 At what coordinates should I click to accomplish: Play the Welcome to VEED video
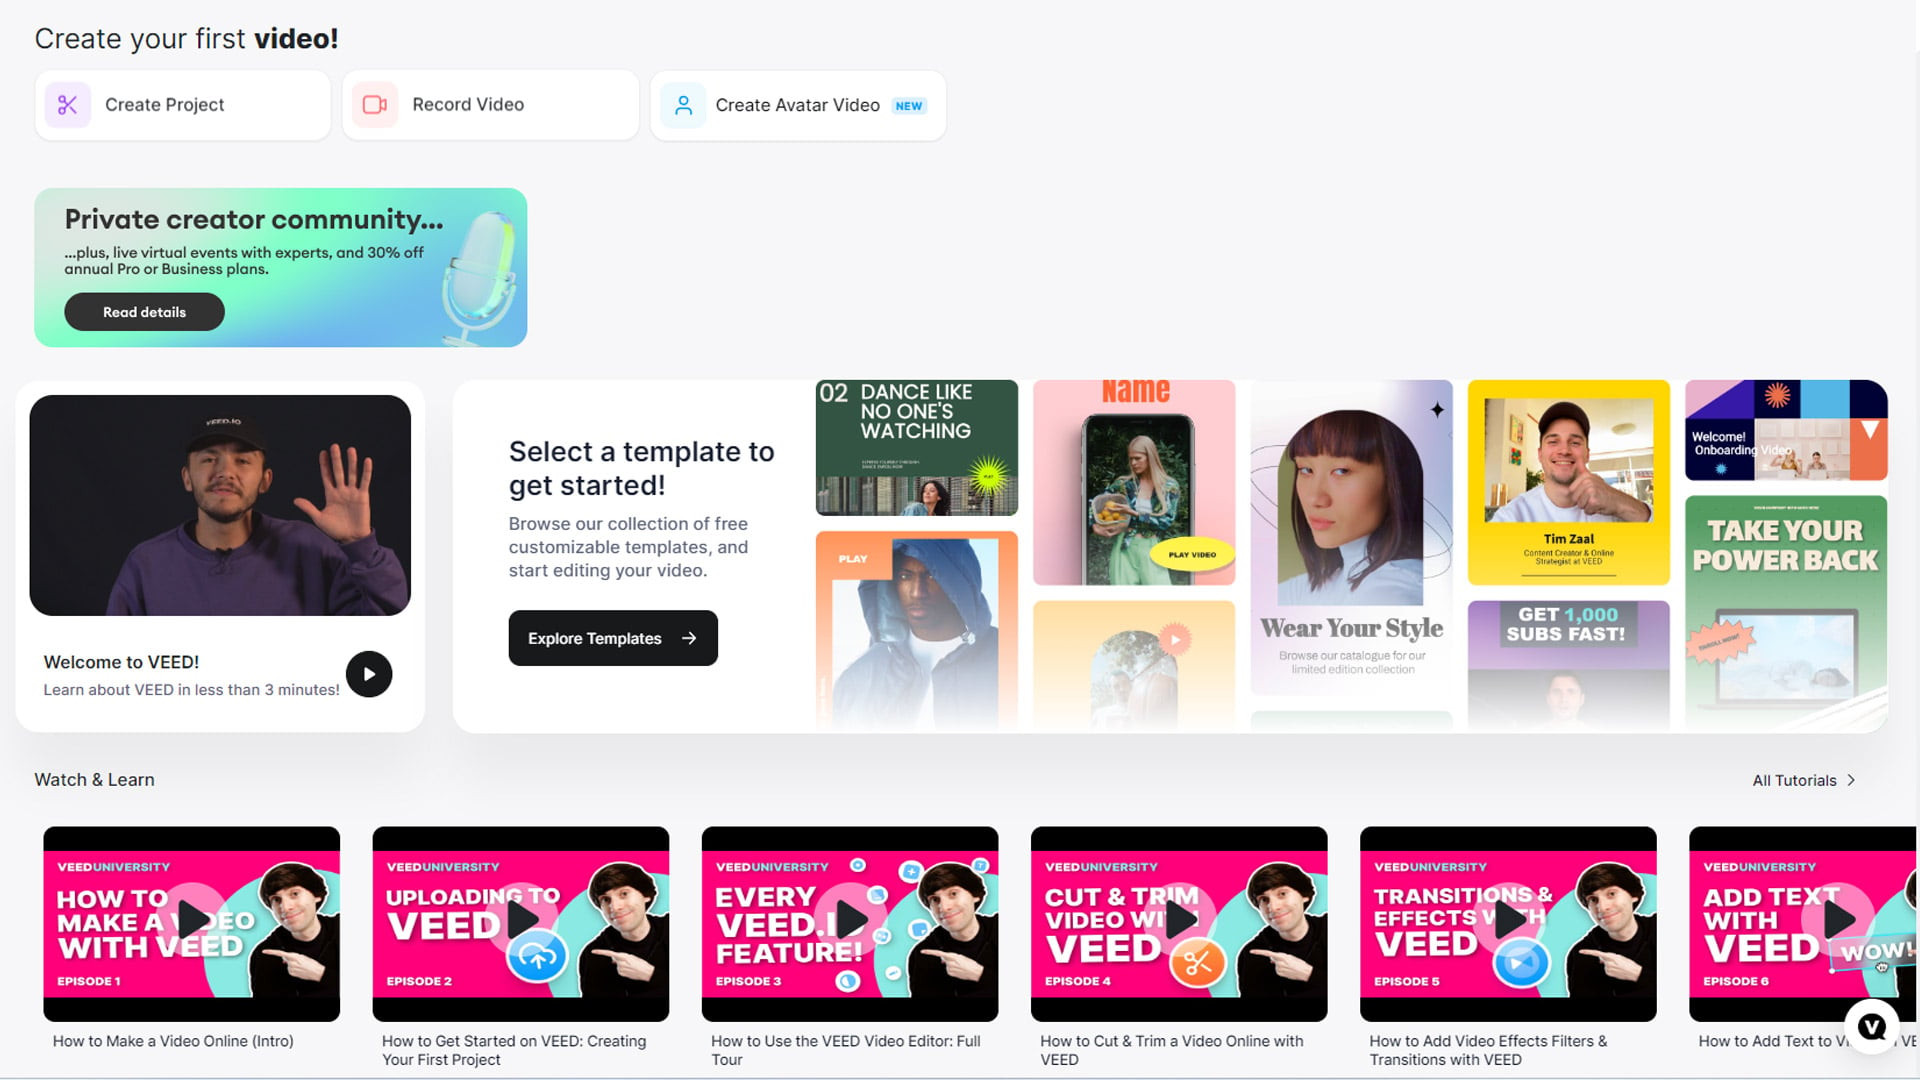369,674
